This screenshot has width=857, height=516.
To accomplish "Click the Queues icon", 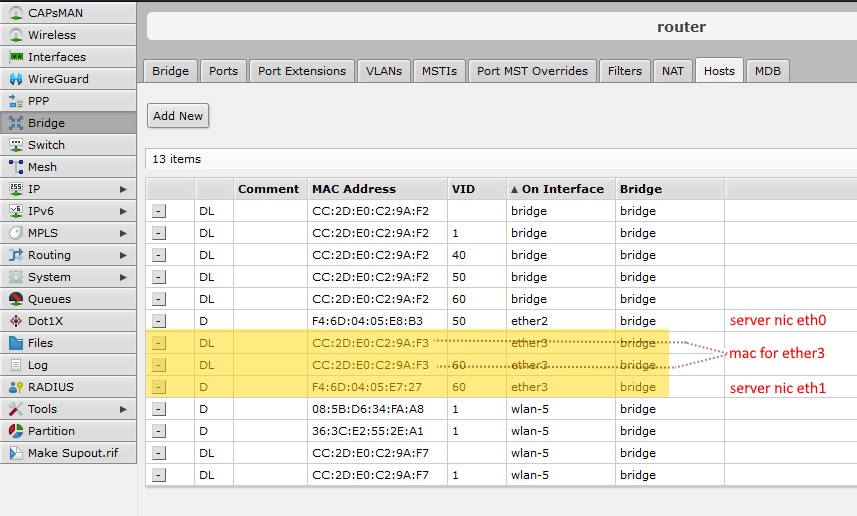I will click(16, 298).
